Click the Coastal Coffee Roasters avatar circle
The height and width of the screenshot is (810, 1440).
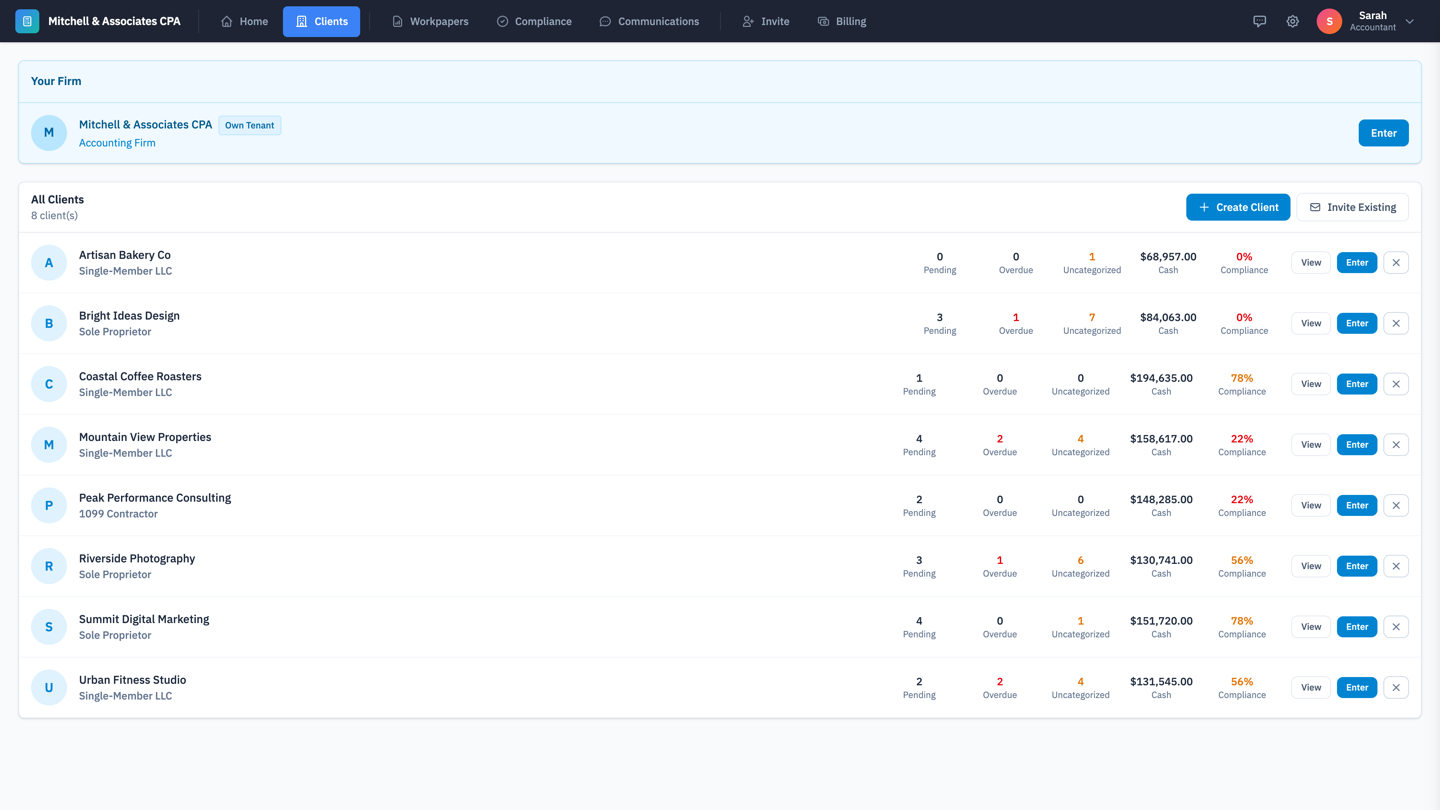tap(49, 383)
